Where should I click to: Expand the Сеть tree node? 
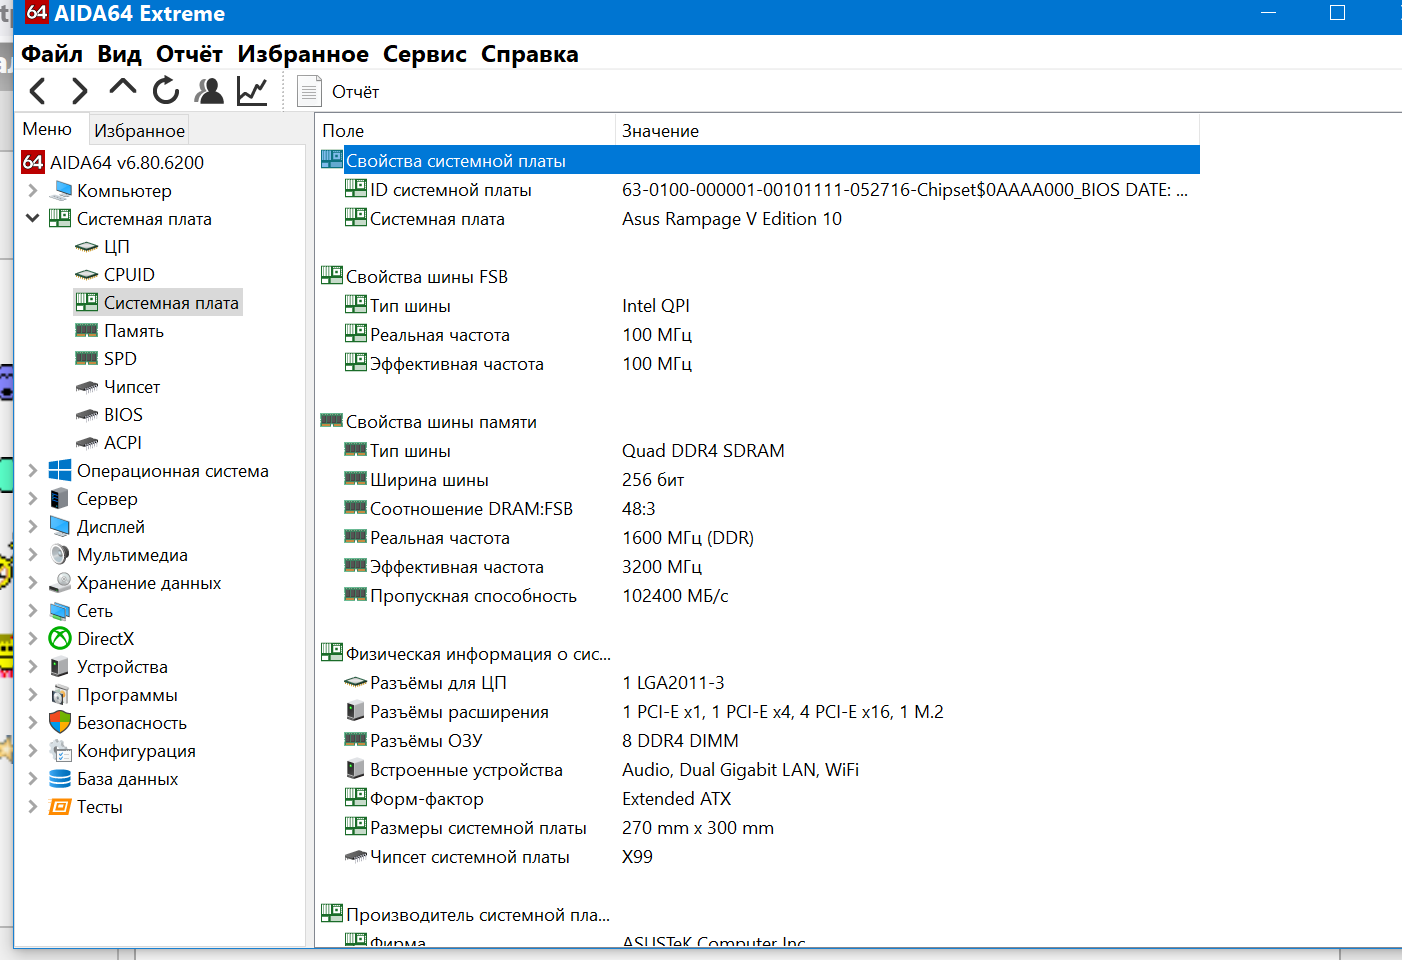pos(33,611)
